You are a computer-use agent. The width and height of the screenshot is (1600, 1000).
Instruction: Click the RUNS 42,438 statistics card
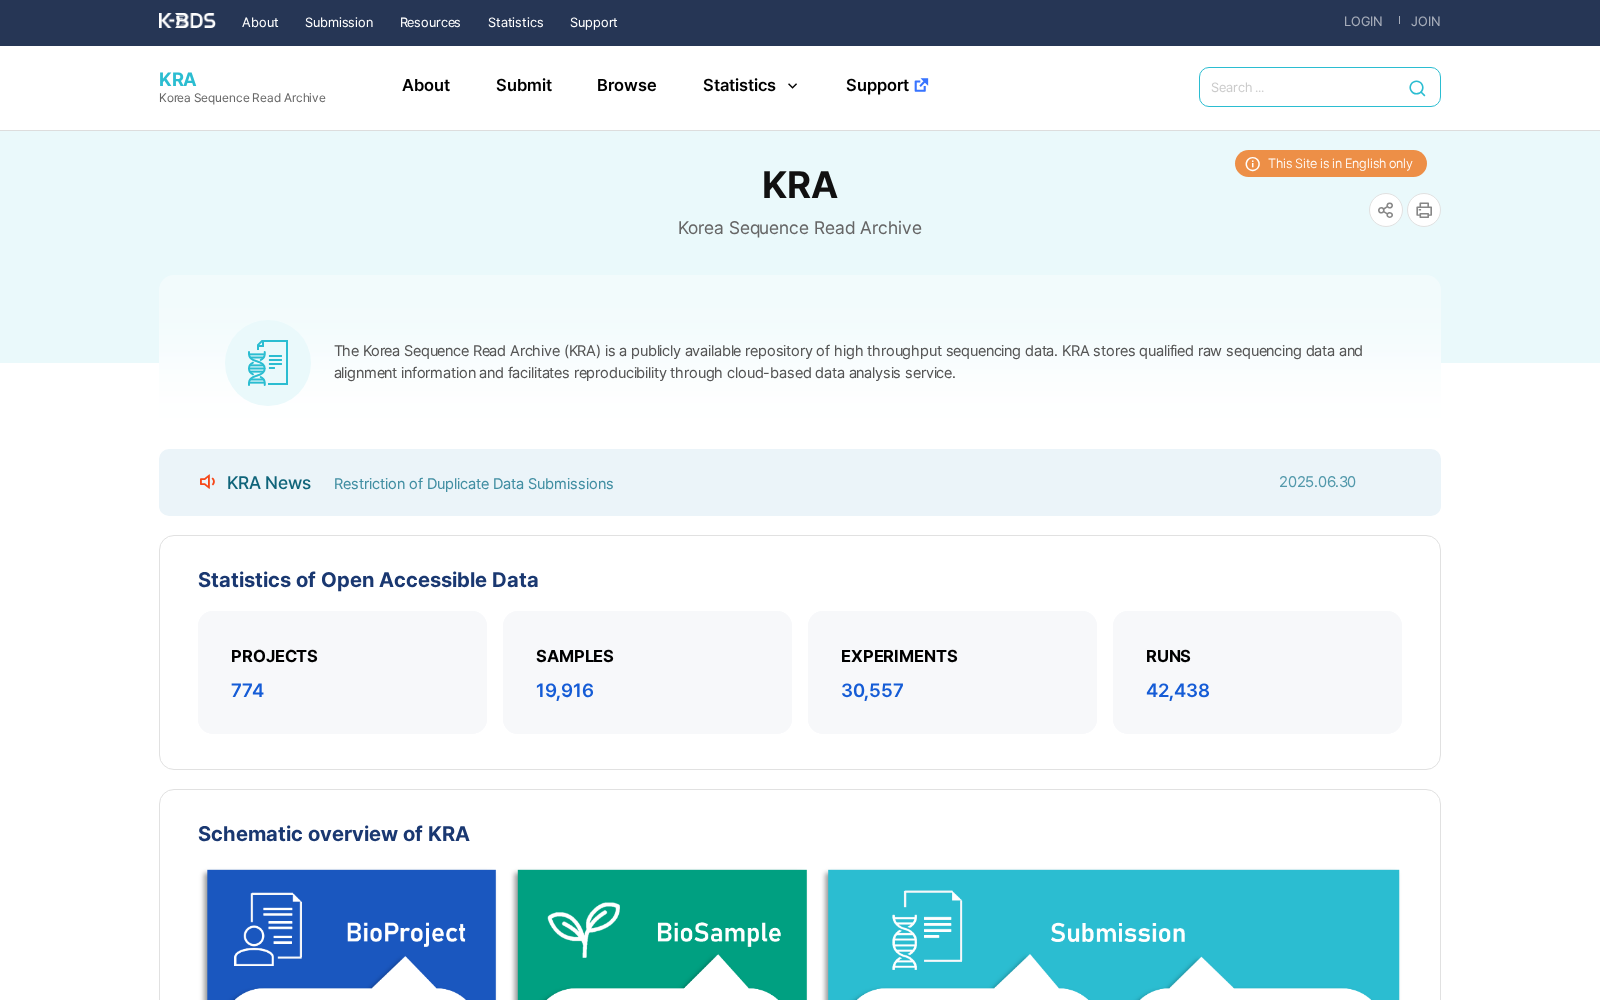click(x=1257, y=672)
